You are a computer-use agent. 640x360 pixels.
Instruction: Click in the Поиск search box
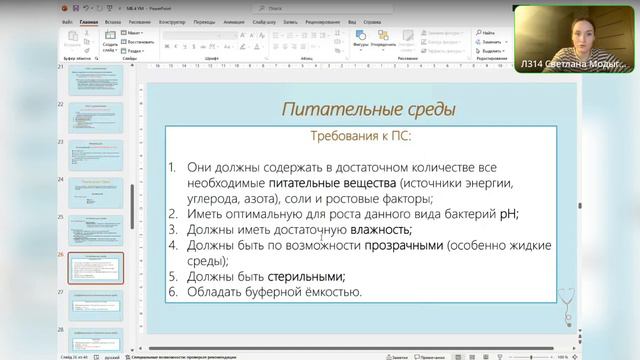(322, 8)
